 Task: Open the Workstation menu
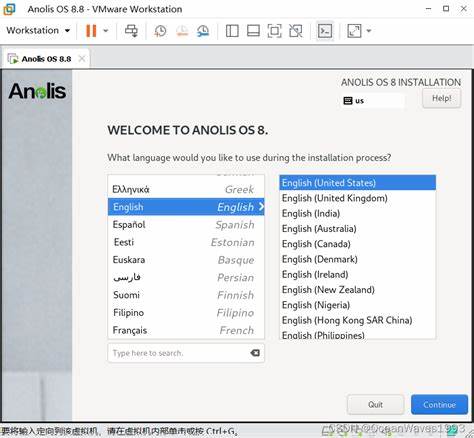[x=38, y=30]
